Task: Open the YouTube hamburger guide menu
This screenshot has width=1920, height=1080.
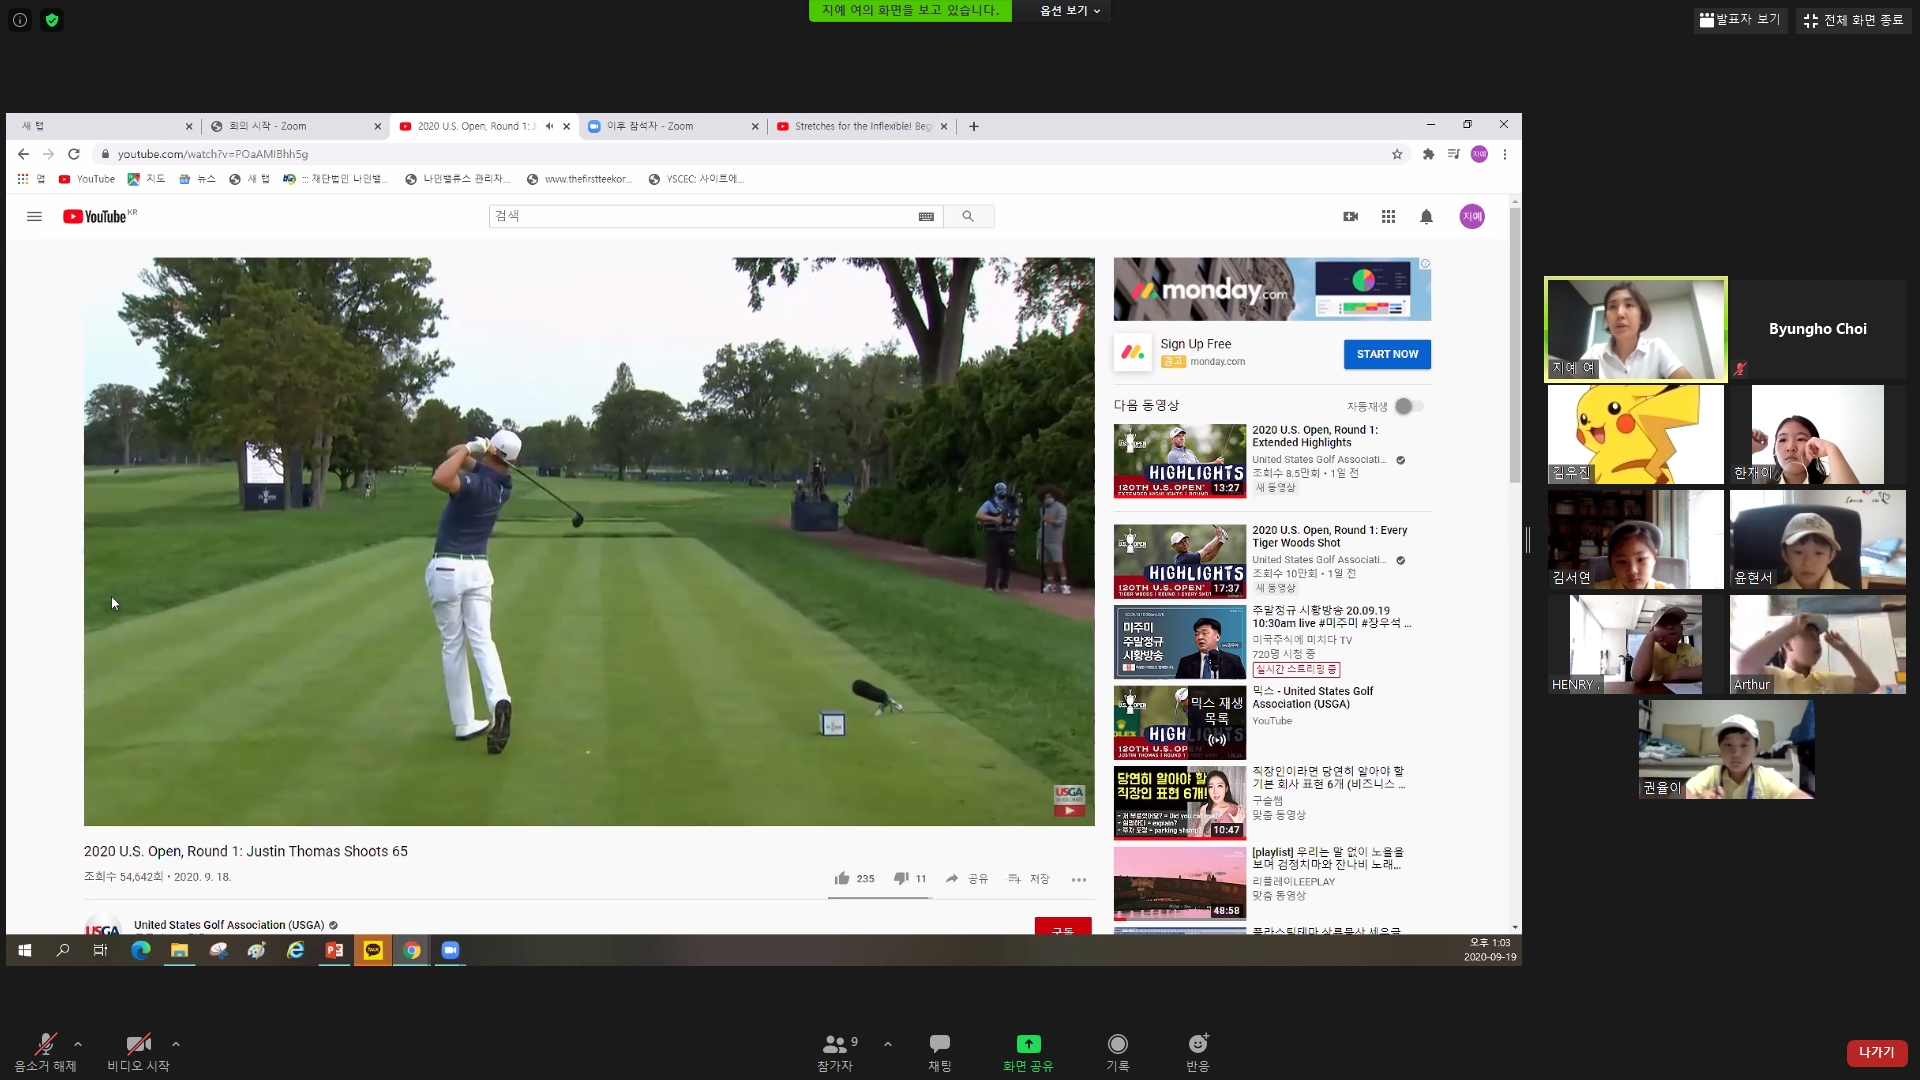Action: [x=34, y=217]
